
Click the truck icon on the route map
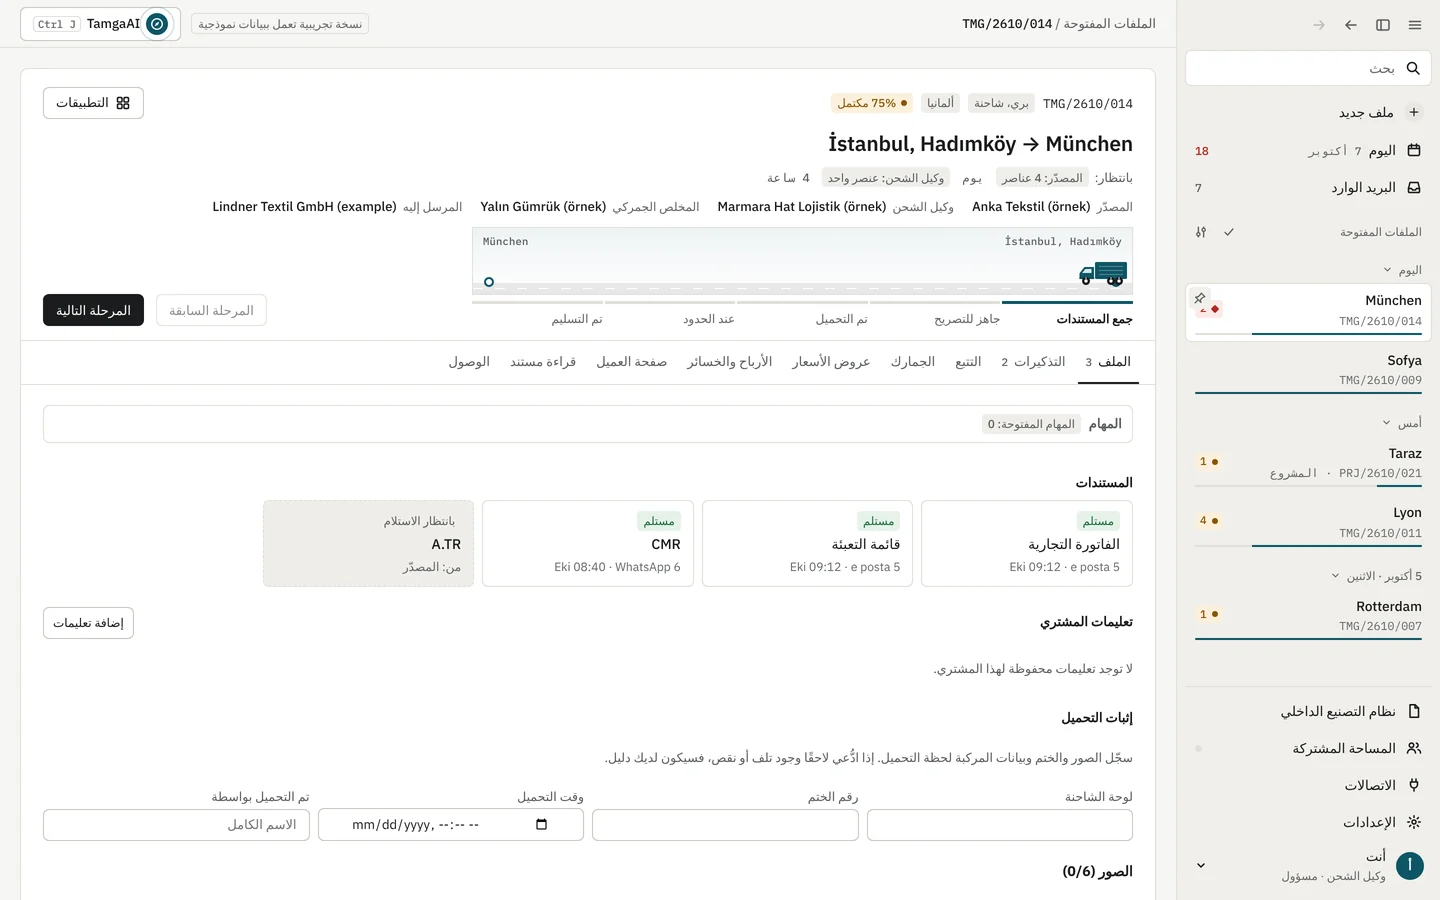click(x=1103, y=273)
